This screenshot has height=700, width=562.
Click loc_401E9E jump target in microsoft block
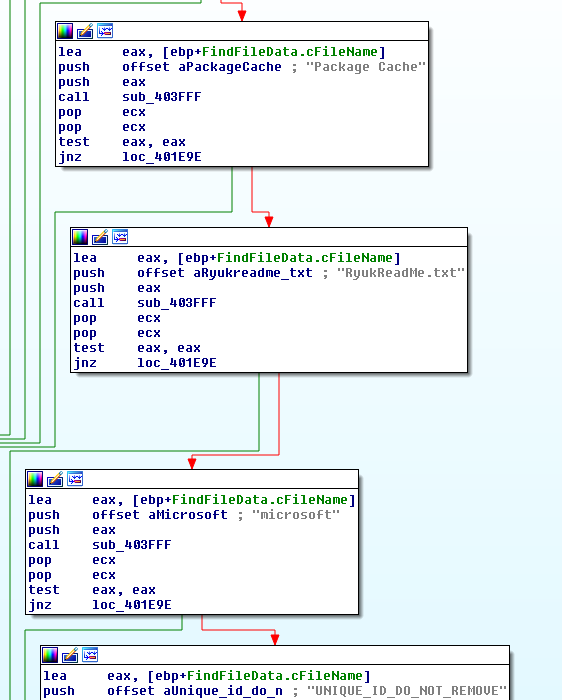[x=131, y=604]
